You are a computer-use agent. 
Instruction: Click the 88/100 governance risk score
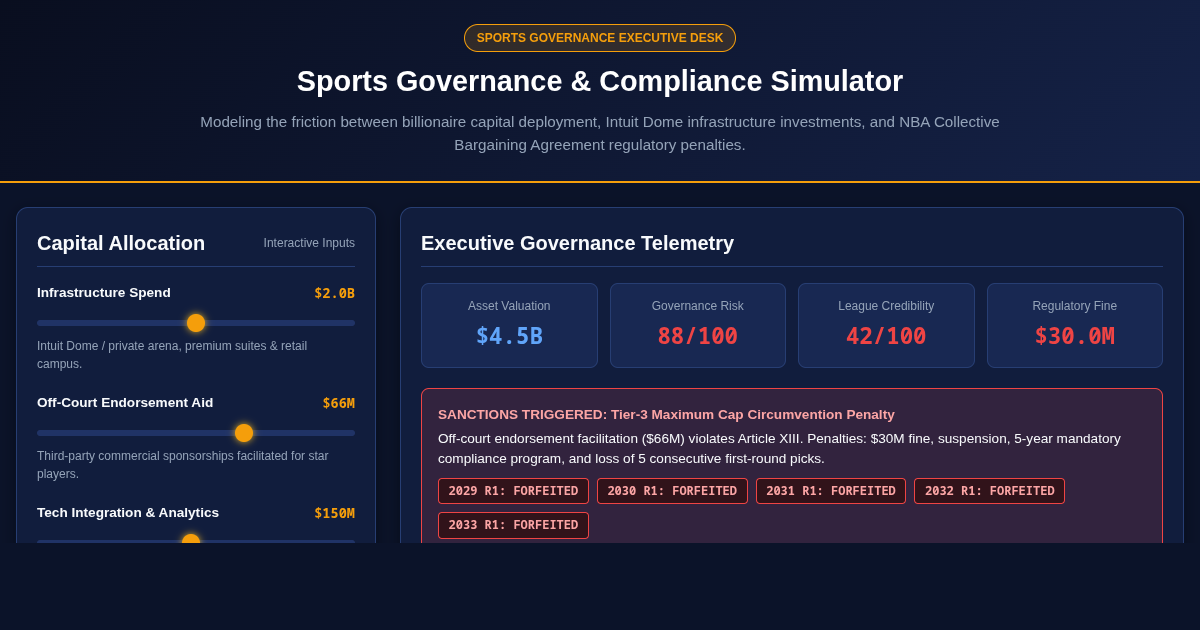[x=698, y=337]
